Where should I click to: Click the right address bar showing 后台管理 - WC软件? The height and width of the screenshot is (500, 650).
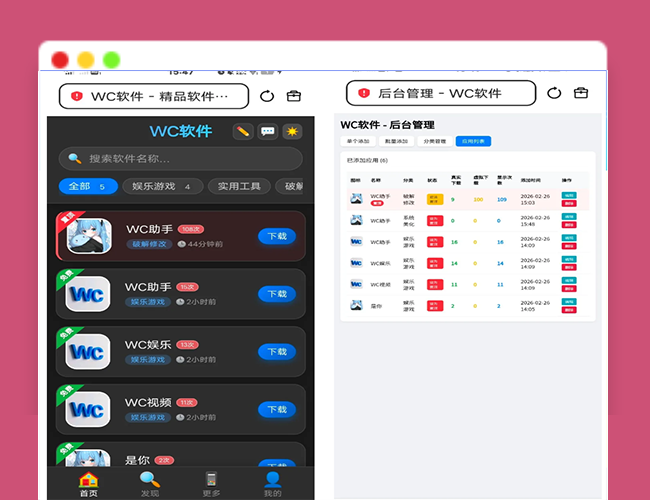pos(441,93)
